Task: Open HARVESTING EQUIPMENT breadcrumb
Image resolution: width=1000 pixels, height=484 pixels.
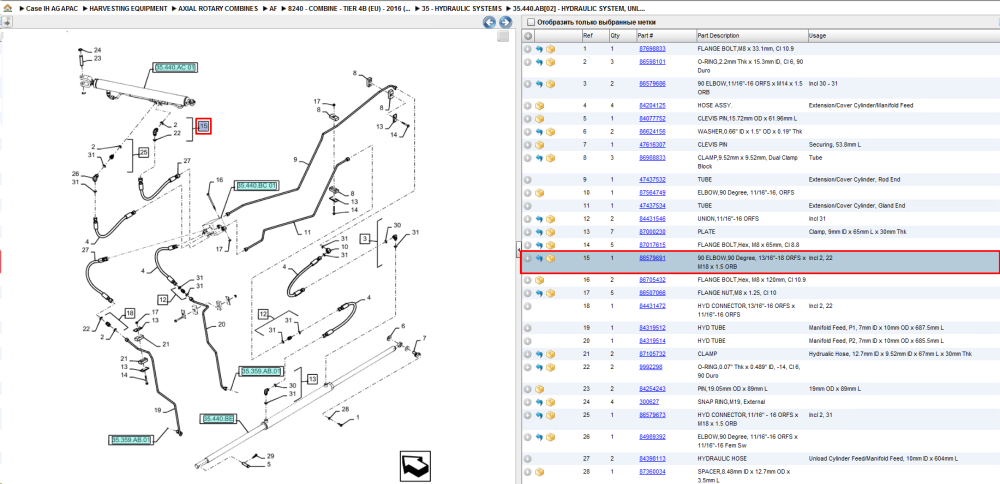Action: [128, 9]
